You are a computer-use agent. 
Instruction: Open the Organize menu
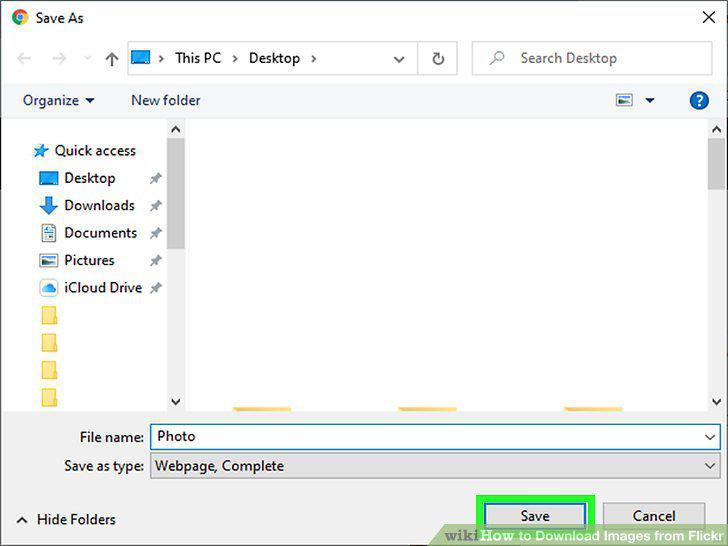coord(58,100)
